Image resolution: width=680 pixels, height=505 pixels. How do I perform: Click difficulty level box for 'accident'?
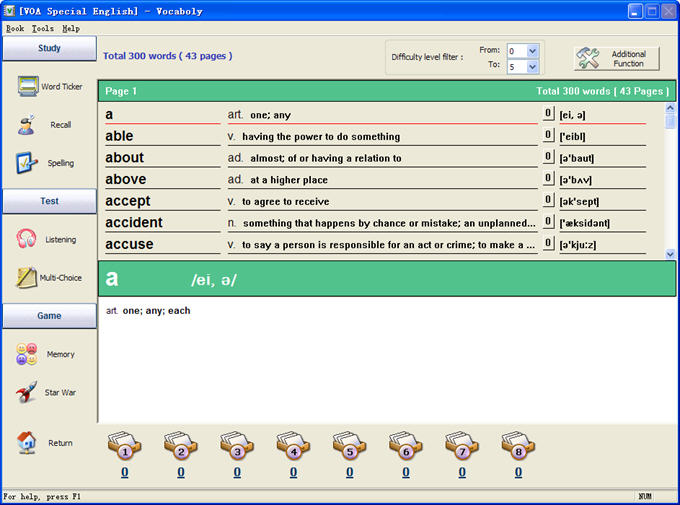(548, 222)
